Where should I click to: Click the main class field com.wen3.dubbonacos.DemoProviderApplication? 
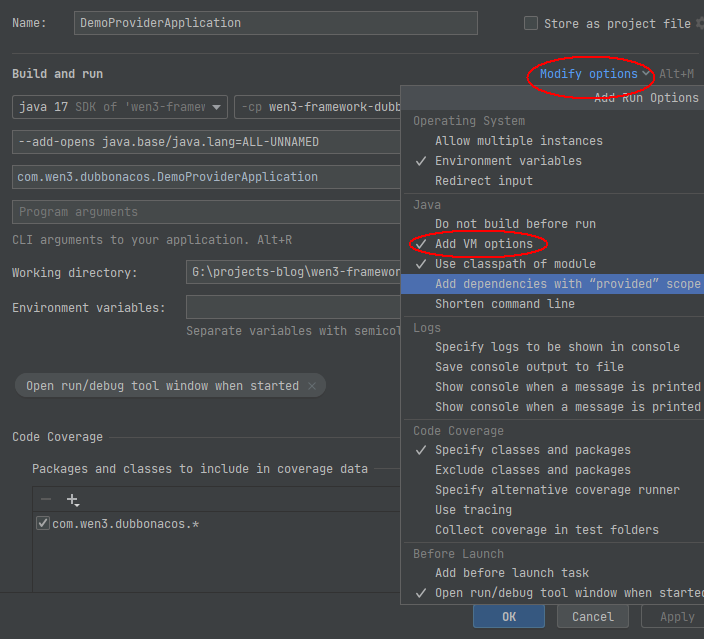[x=206, y=177]
